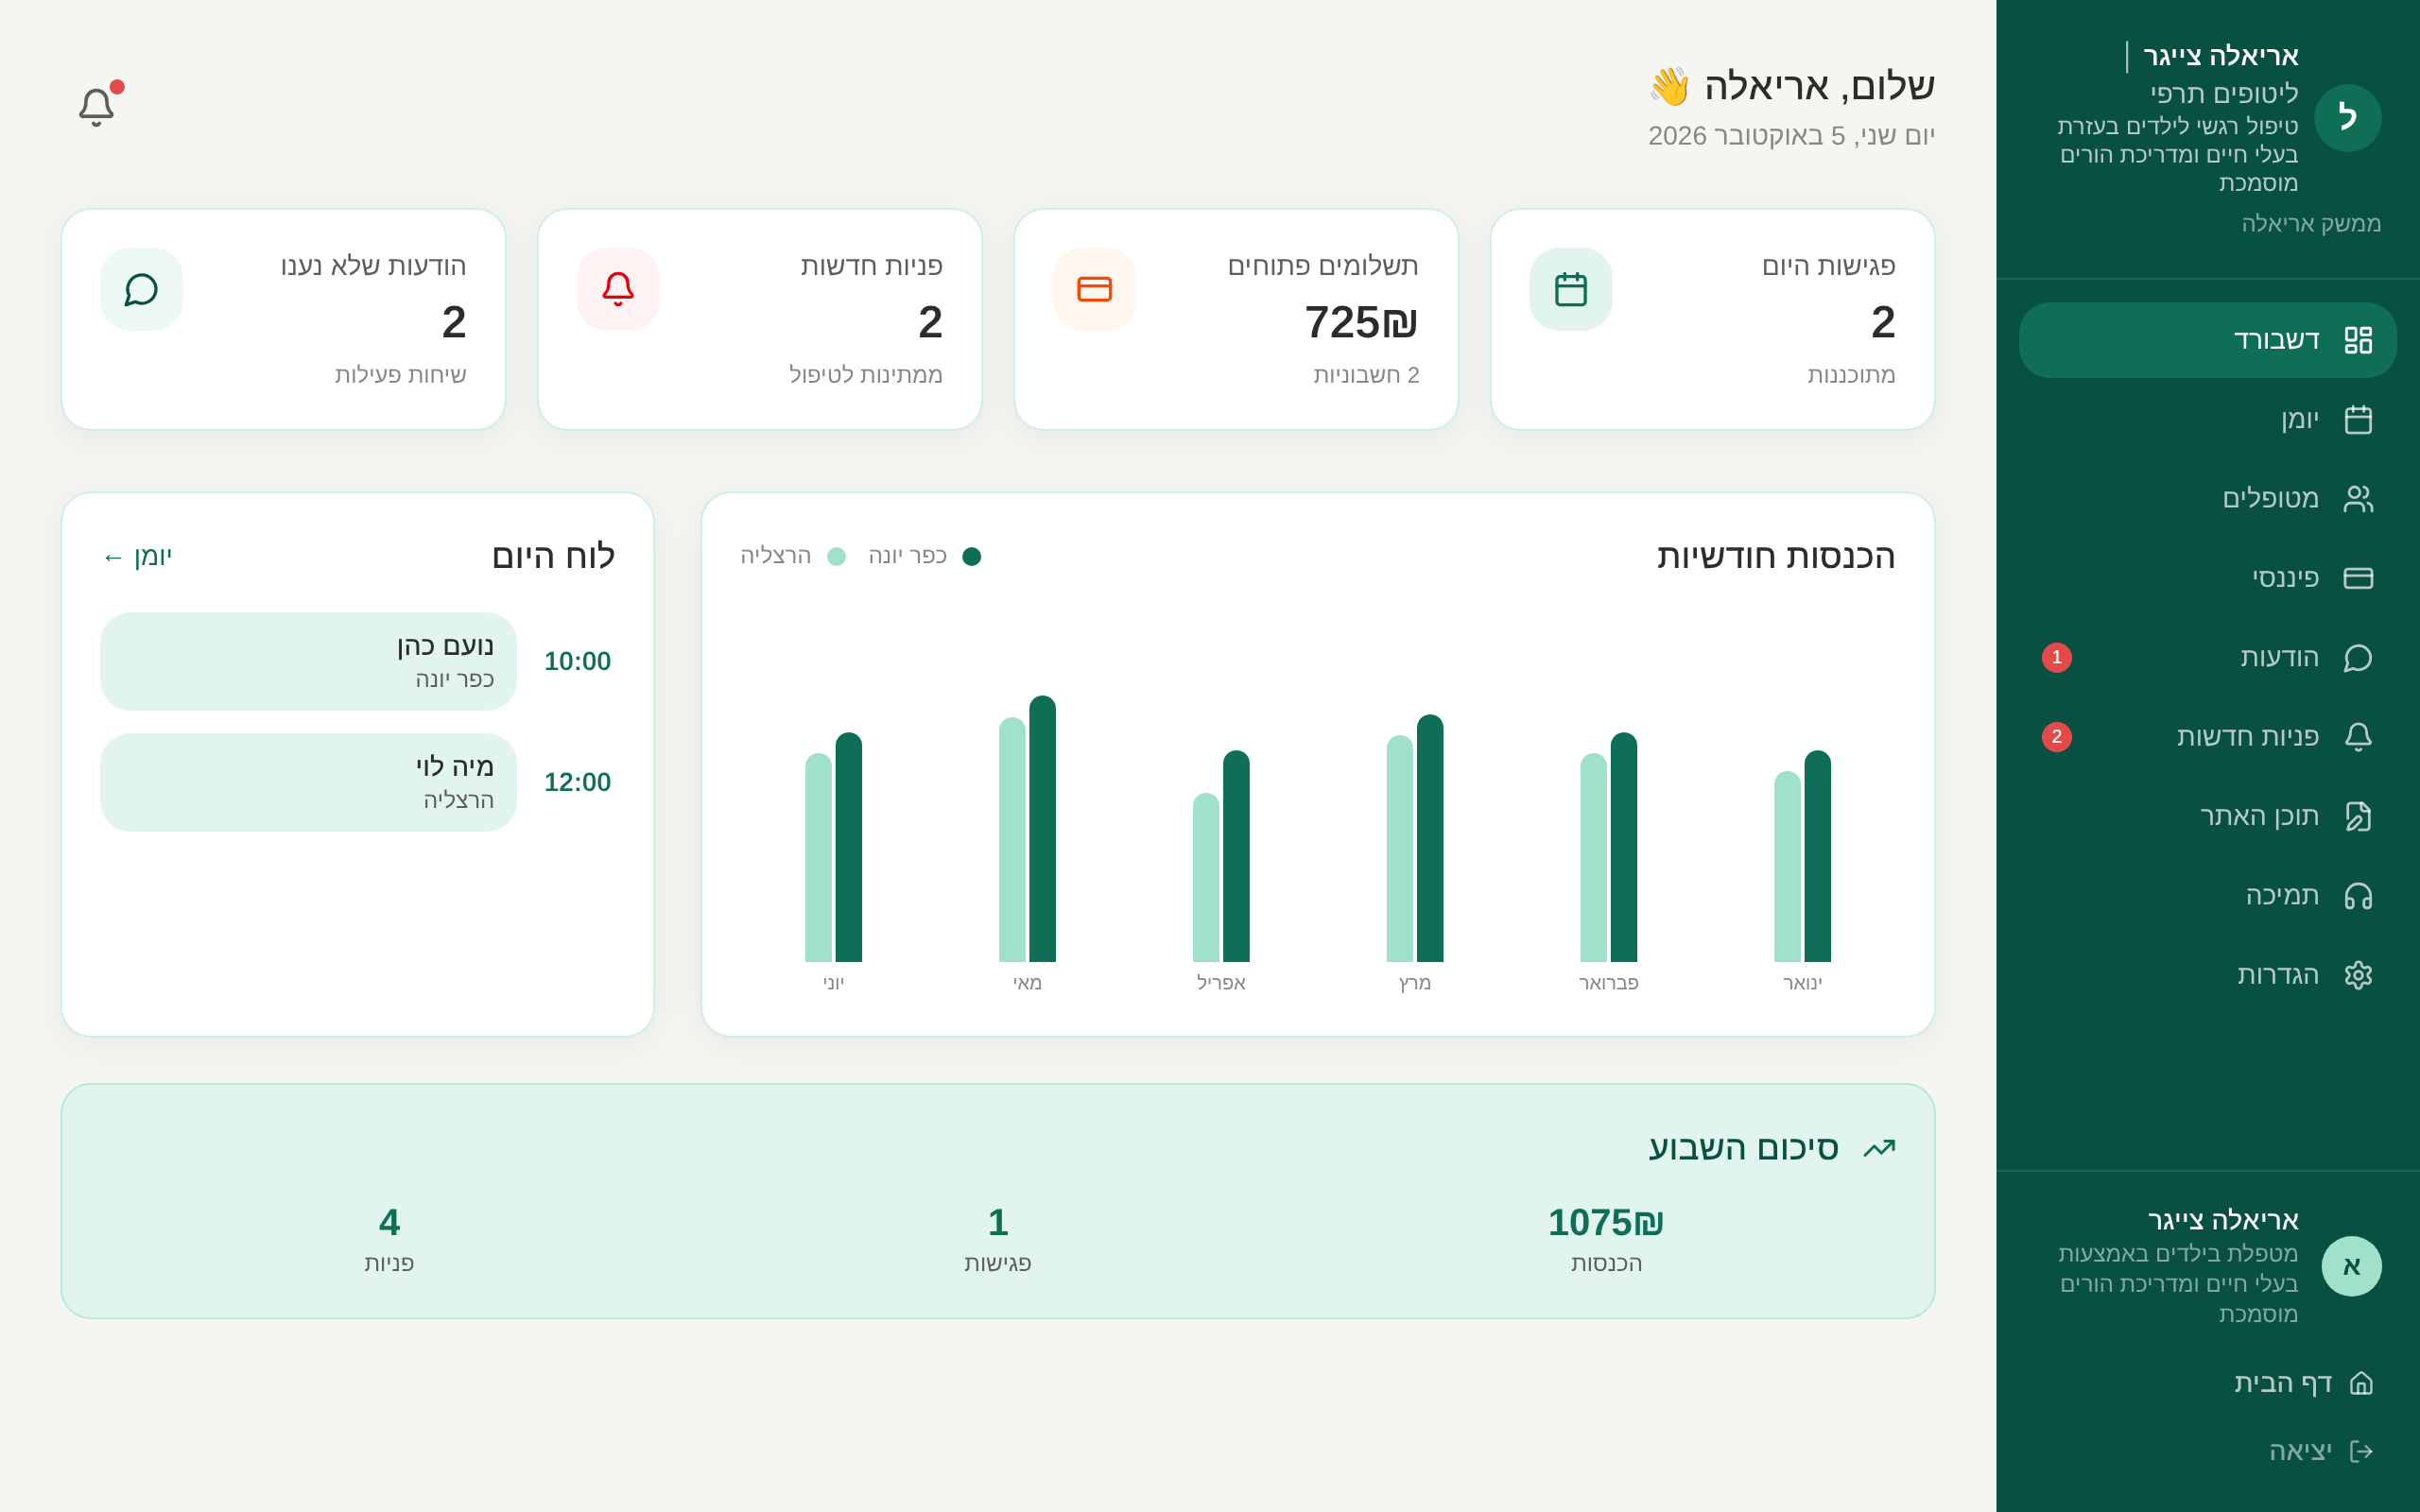
Task: Click the dark green bar for ינואר
Action: (x=1817, y=856)
